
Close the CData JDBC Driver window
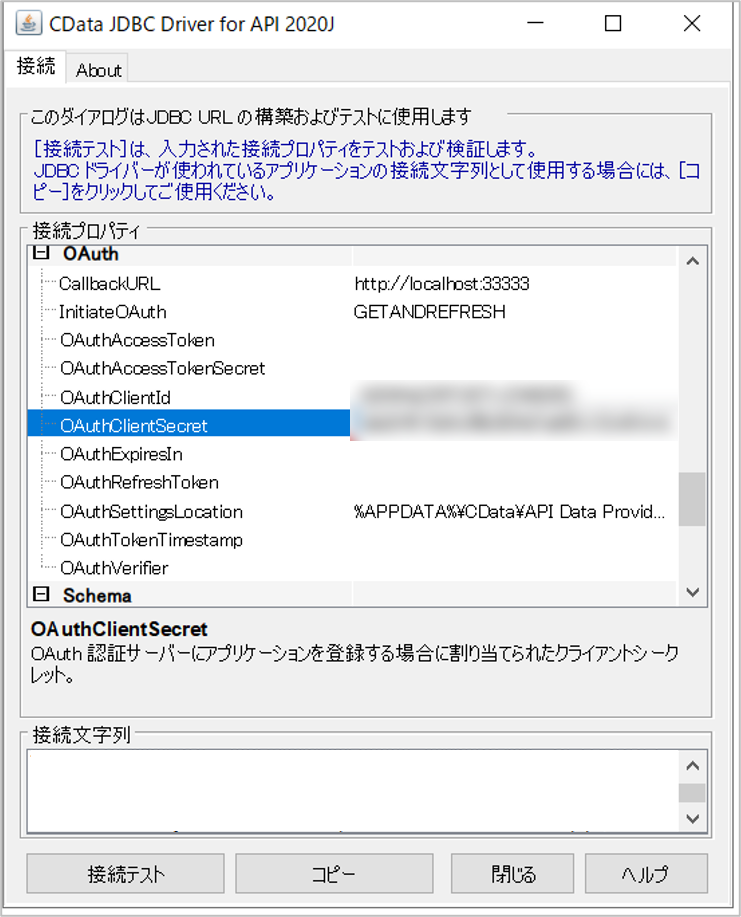692,23
